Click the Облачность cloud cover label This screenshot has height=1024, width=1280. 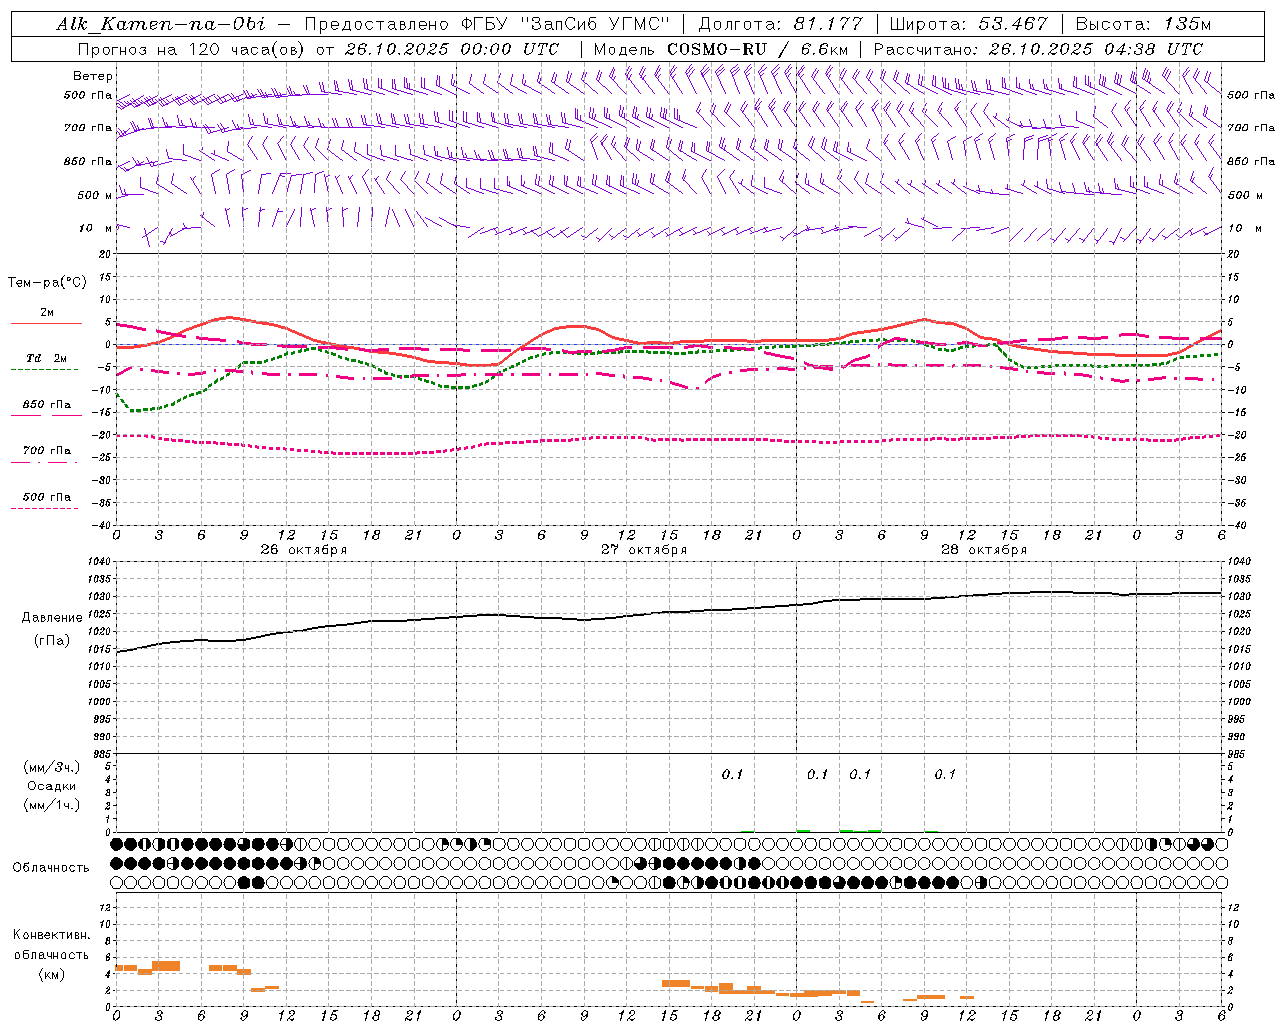point(51,868)
